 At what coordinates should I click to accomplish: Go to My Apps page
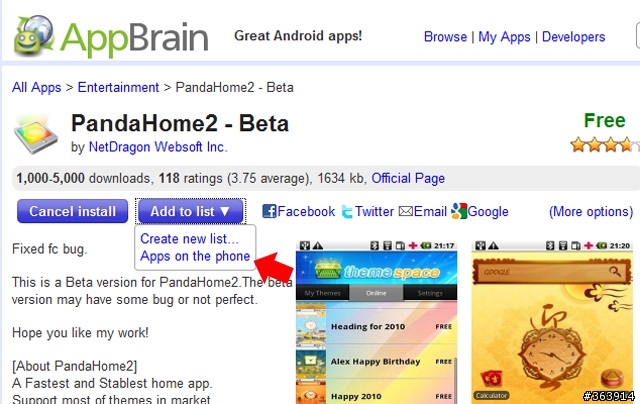(x=504, y=37)
